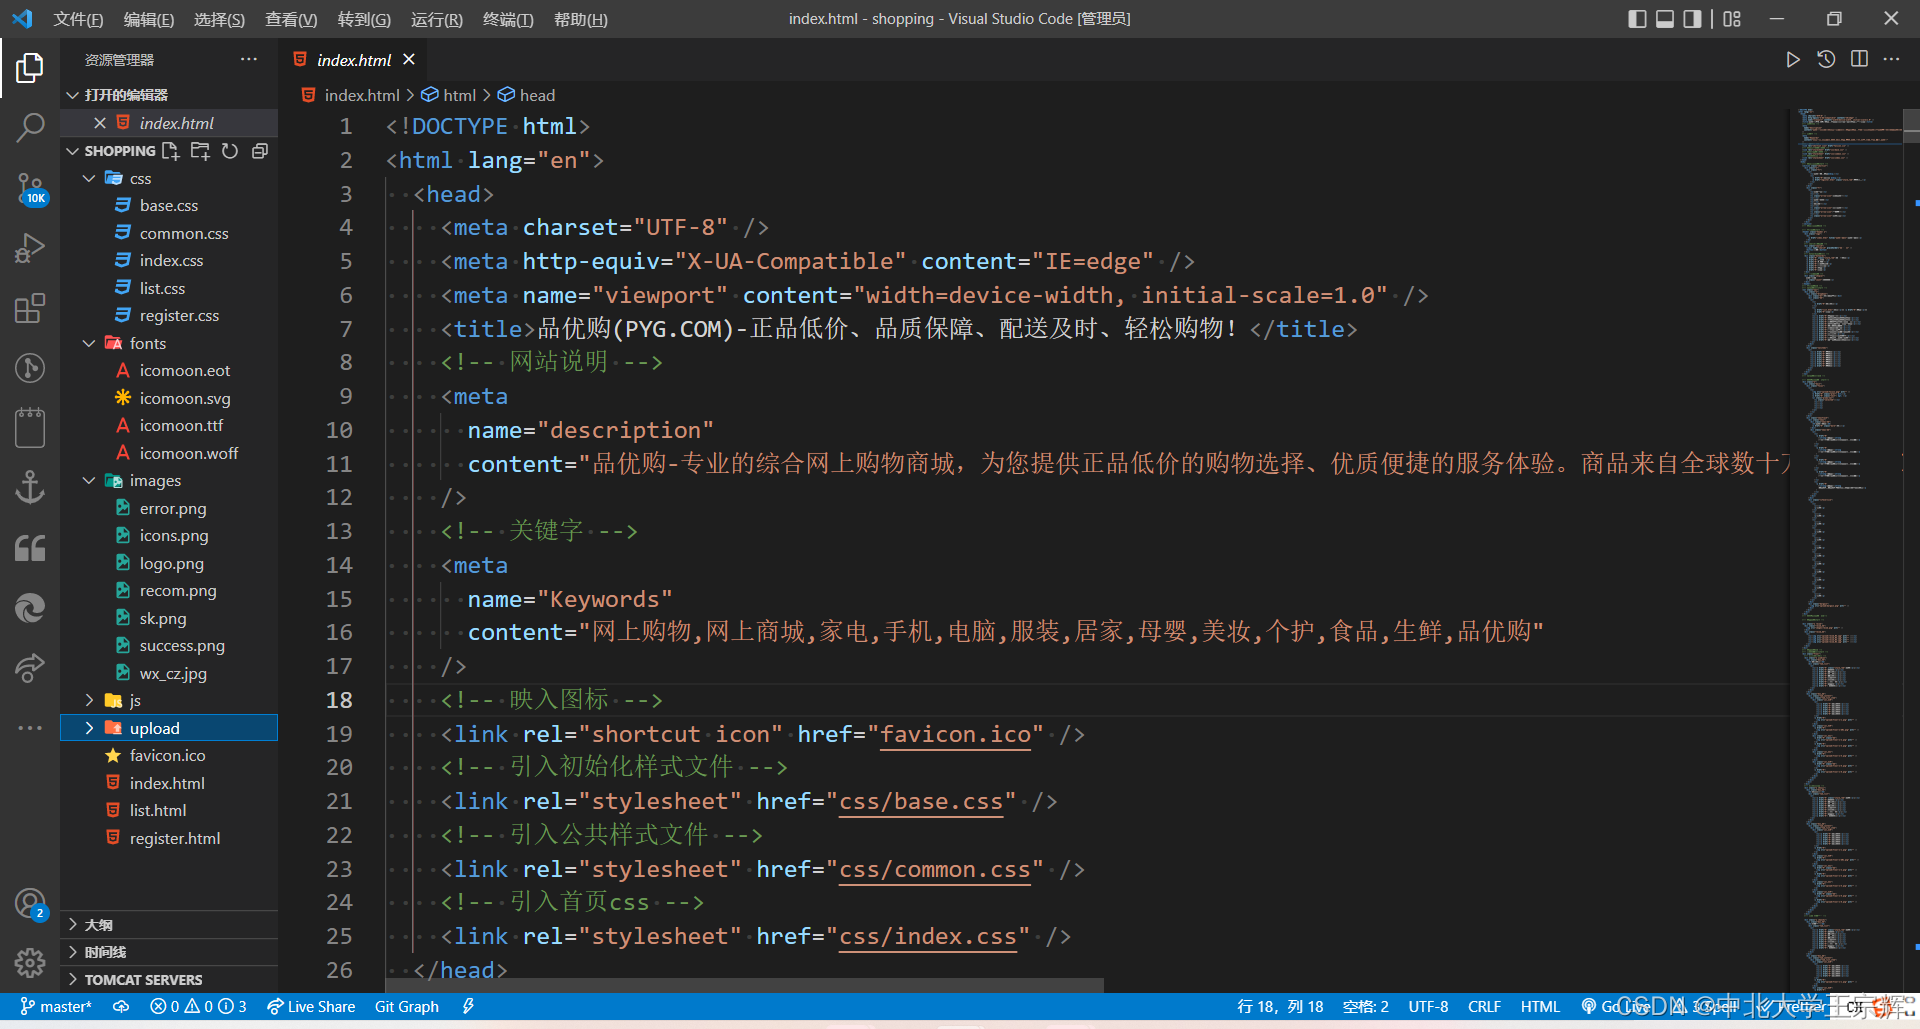Screen dimensions: 1920x1029
Task: Select HTML language mode in status bar
Action: 1540,1006
